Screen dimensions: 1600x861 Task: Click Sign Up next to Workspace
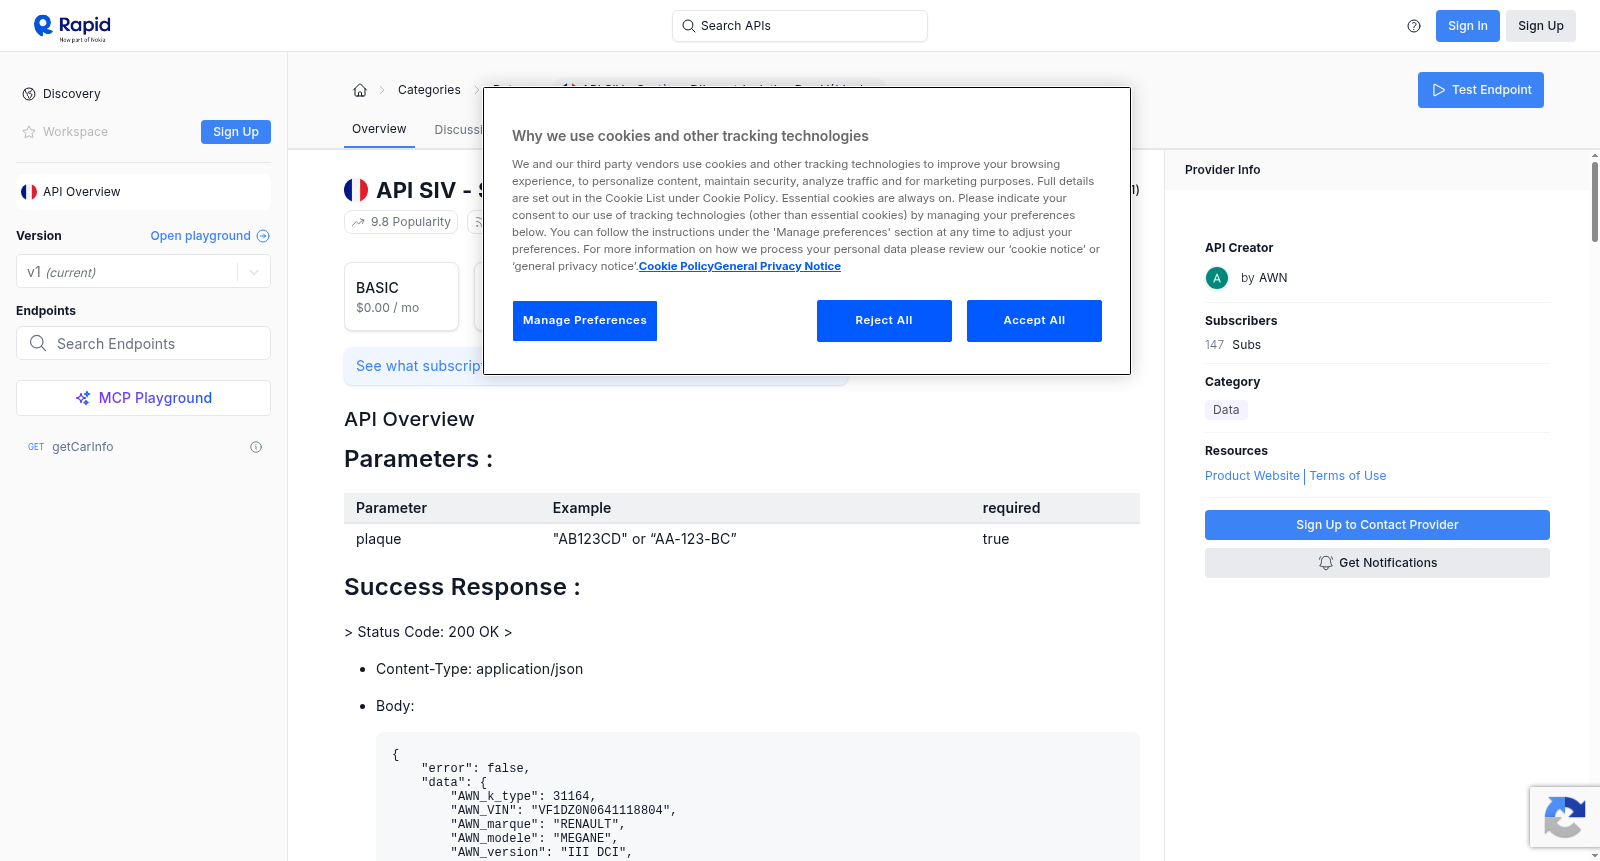[x=236, y=132]
